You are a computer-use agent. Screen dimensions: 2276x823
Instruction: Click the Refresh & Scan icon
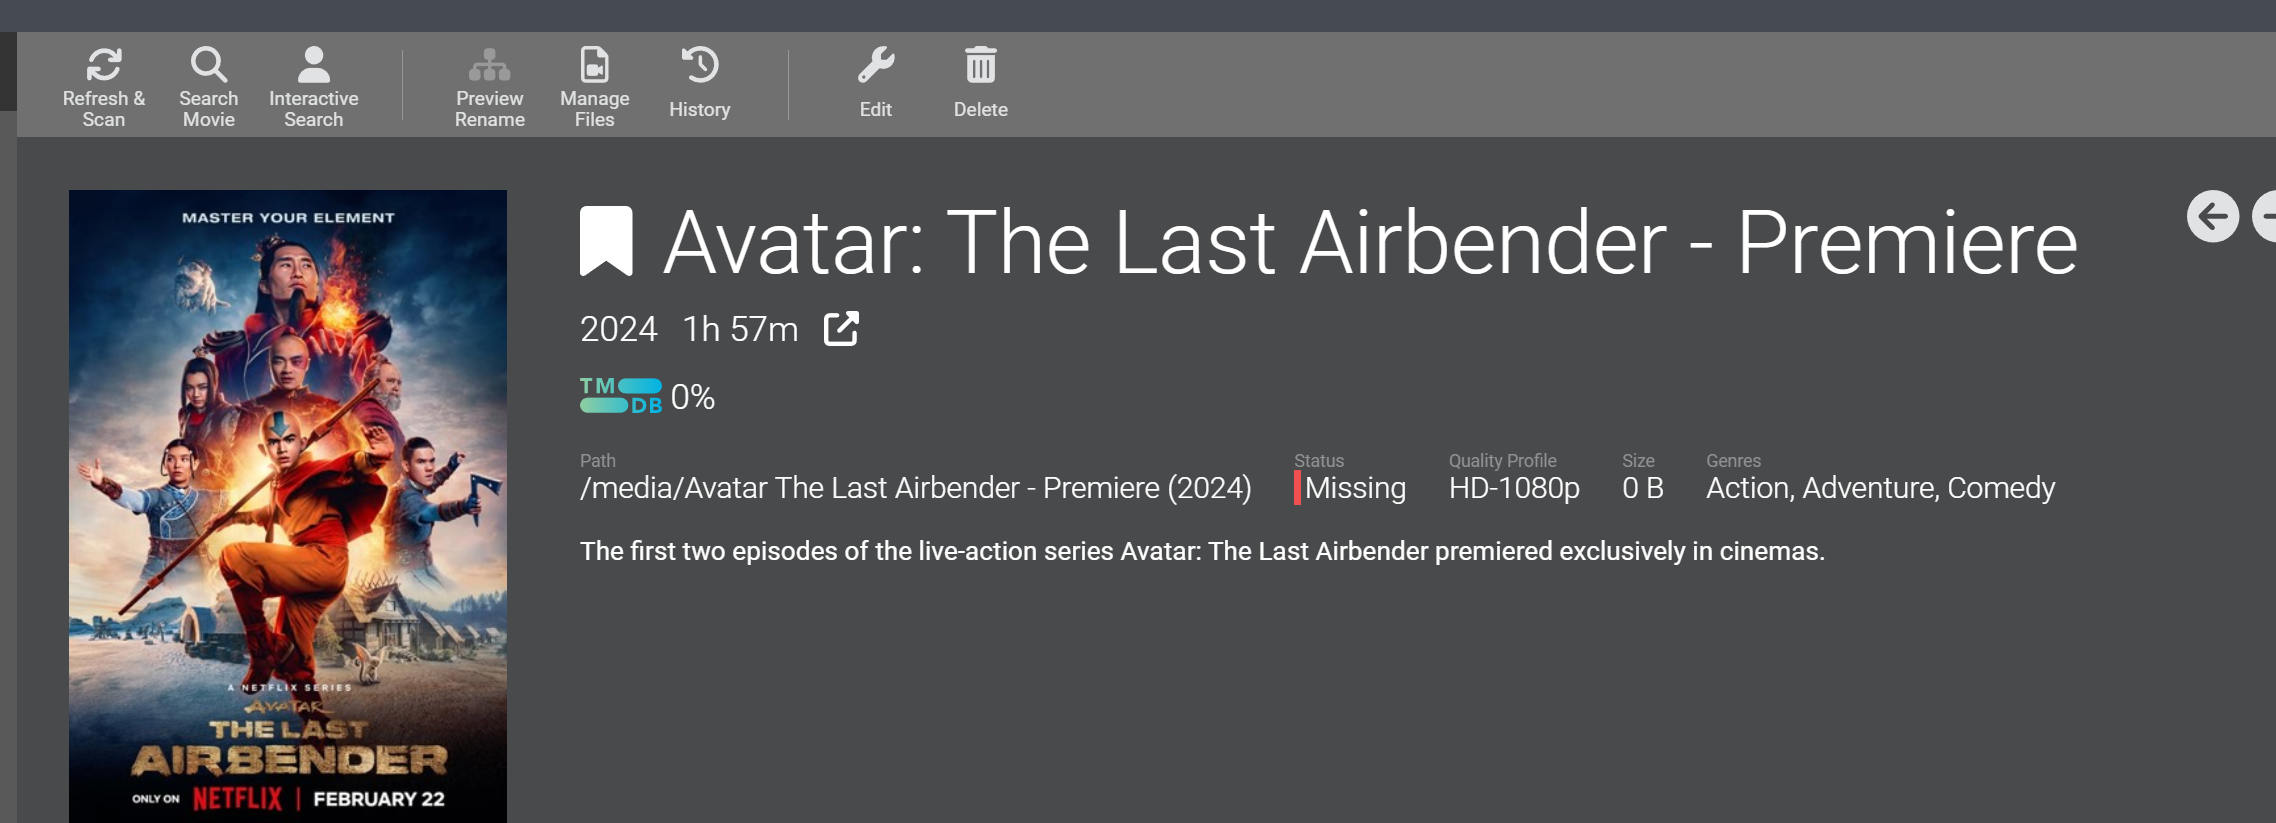coord(104,66)
